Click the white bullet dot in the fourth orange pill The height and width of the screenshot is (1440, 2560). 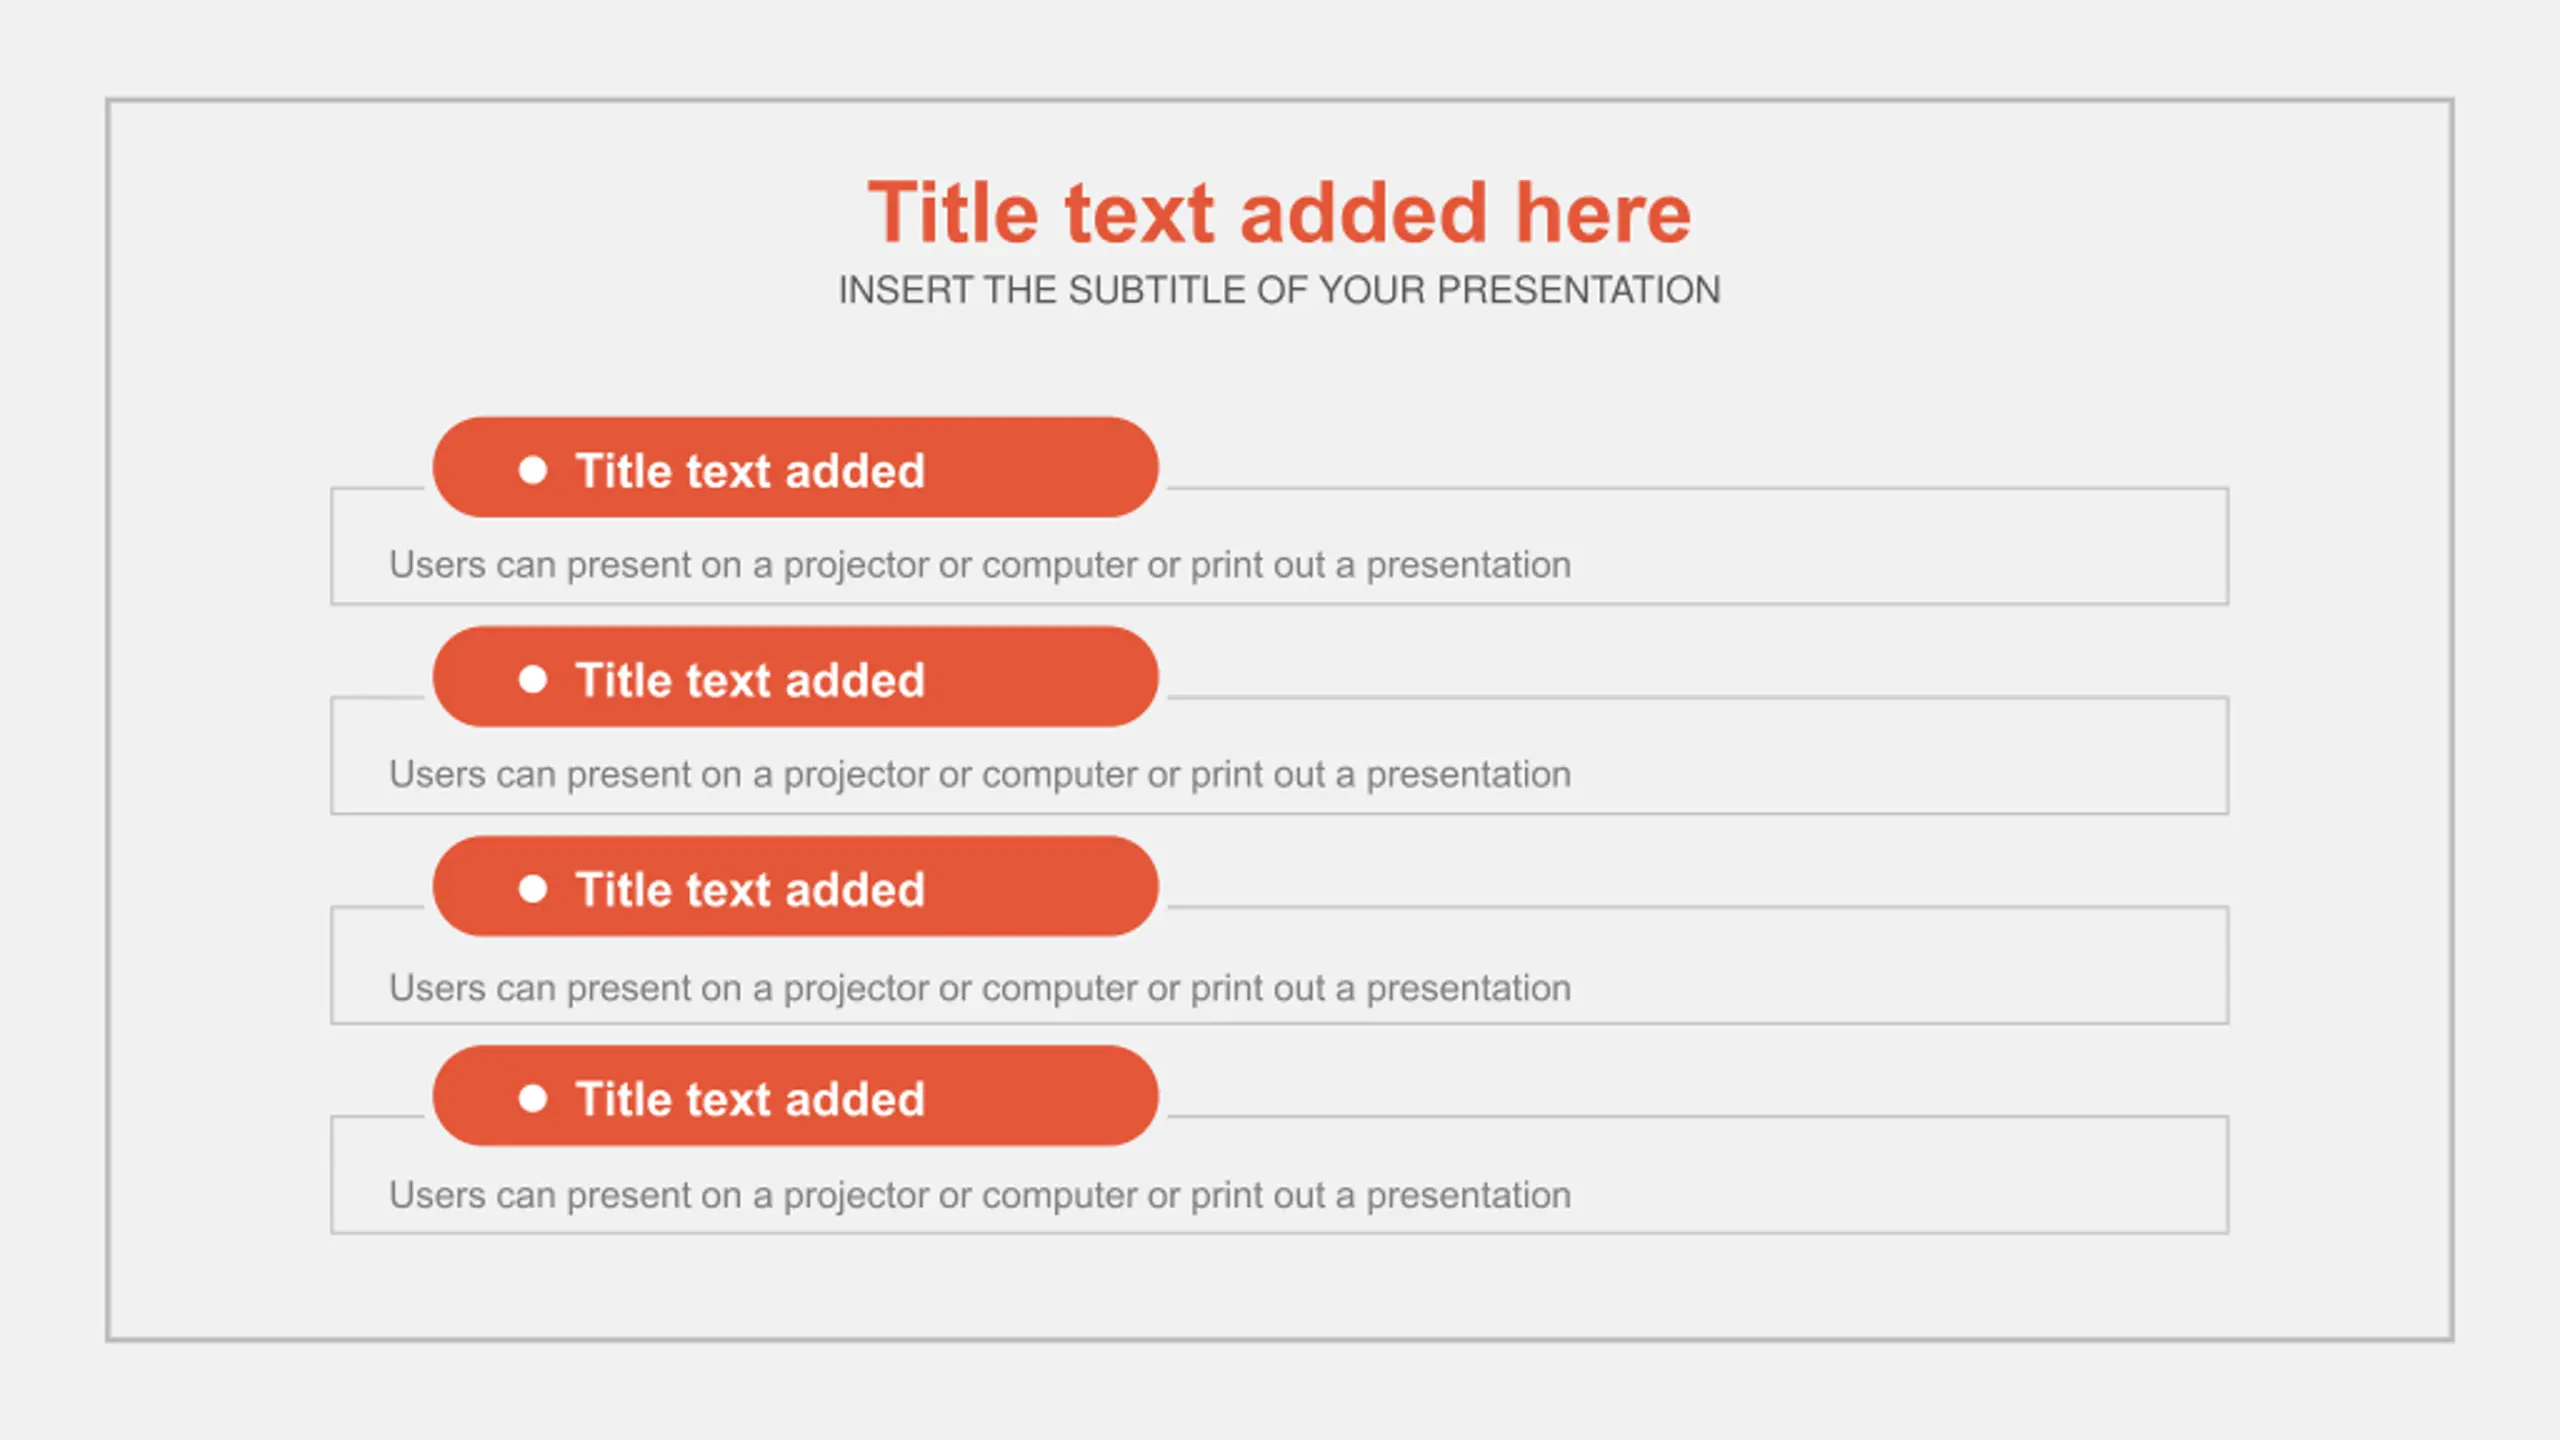click(533, 1099)
